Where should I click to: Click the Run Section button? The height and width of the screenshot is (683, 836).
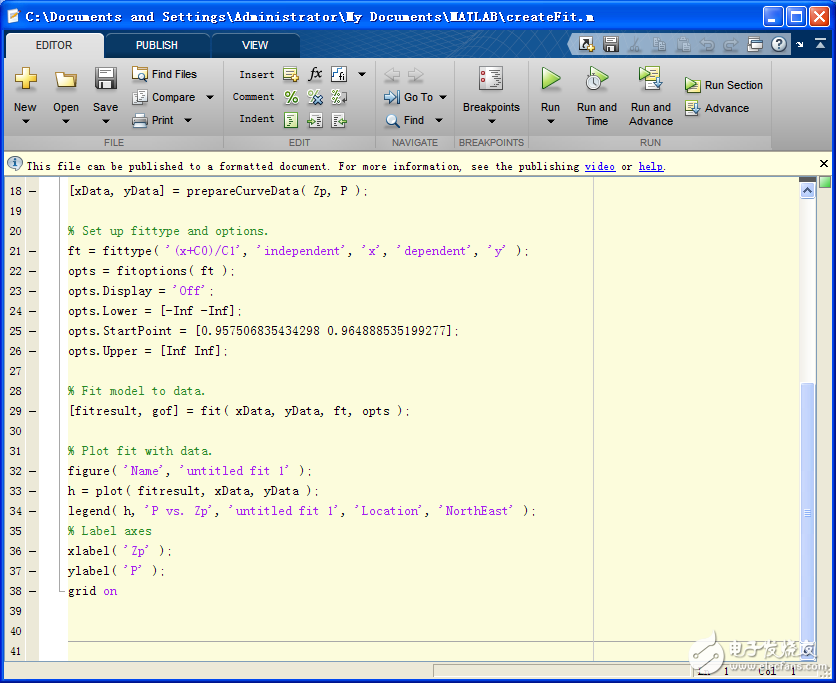tap(724, 85)
